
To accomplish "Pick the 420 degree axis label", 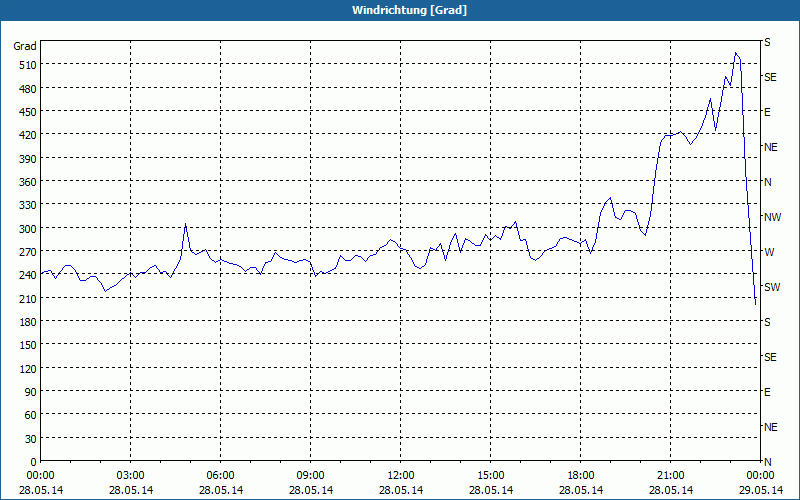I will (28, 135).
